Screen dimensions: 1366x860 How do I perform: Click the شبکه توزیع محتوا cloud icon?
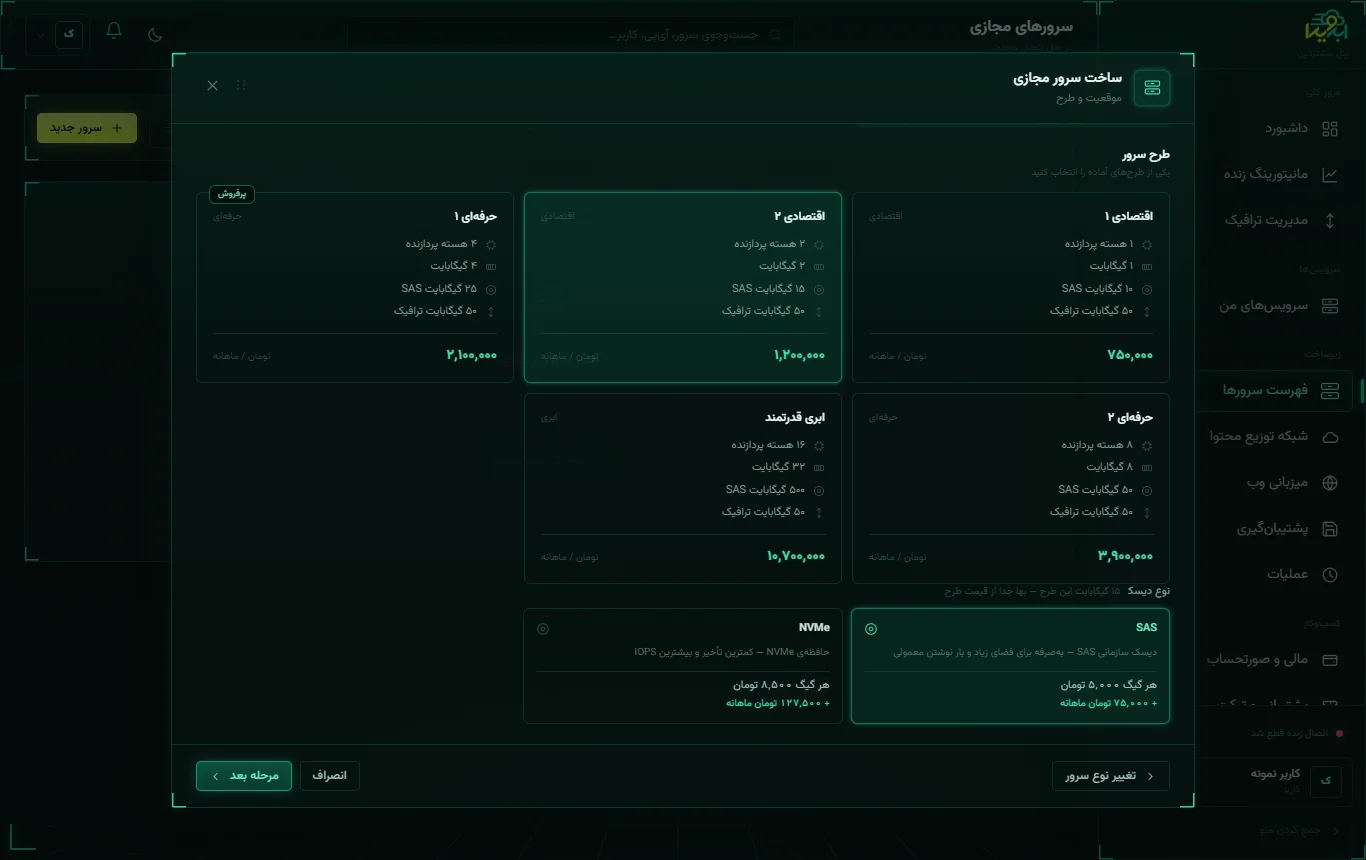pos(1329,437)
